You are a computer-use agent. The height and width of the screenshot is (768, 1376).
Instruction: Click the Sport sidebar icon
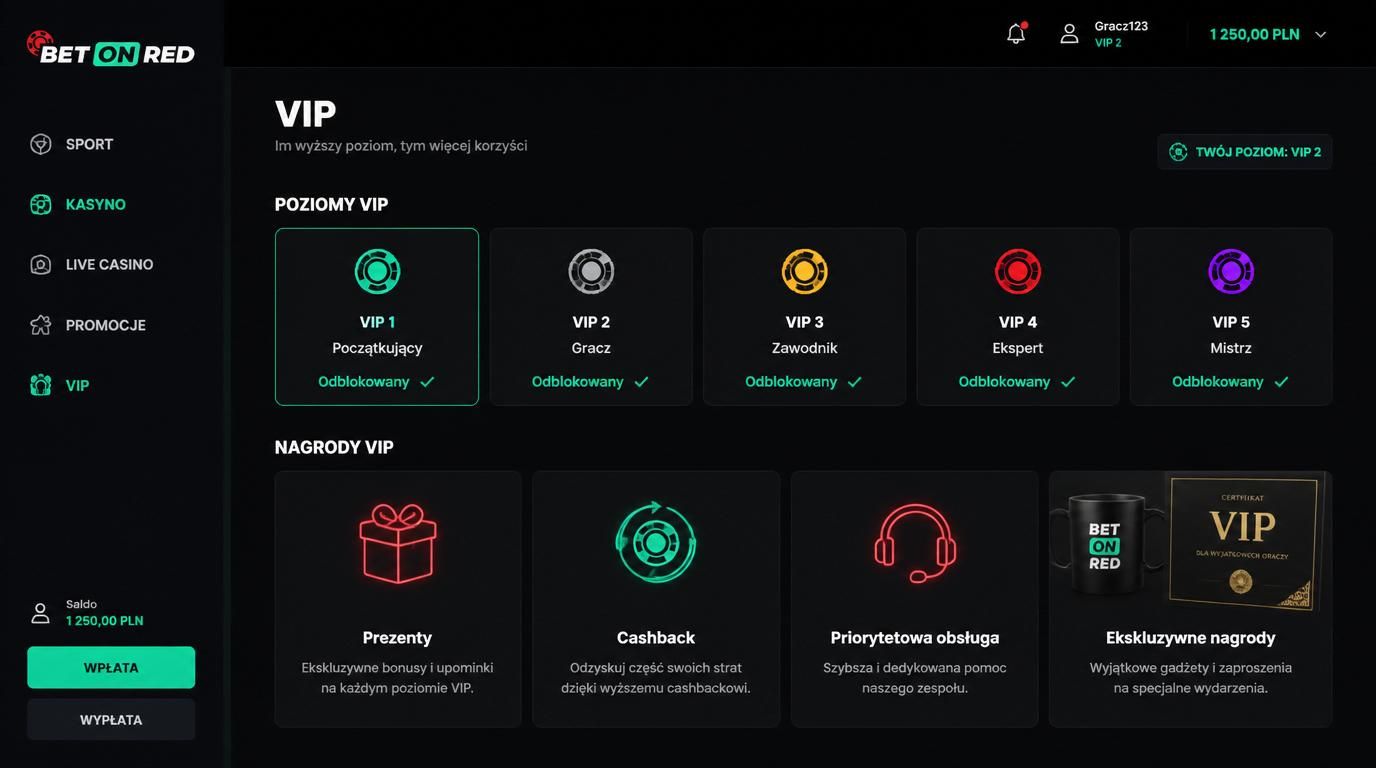[x=40, y=144]
